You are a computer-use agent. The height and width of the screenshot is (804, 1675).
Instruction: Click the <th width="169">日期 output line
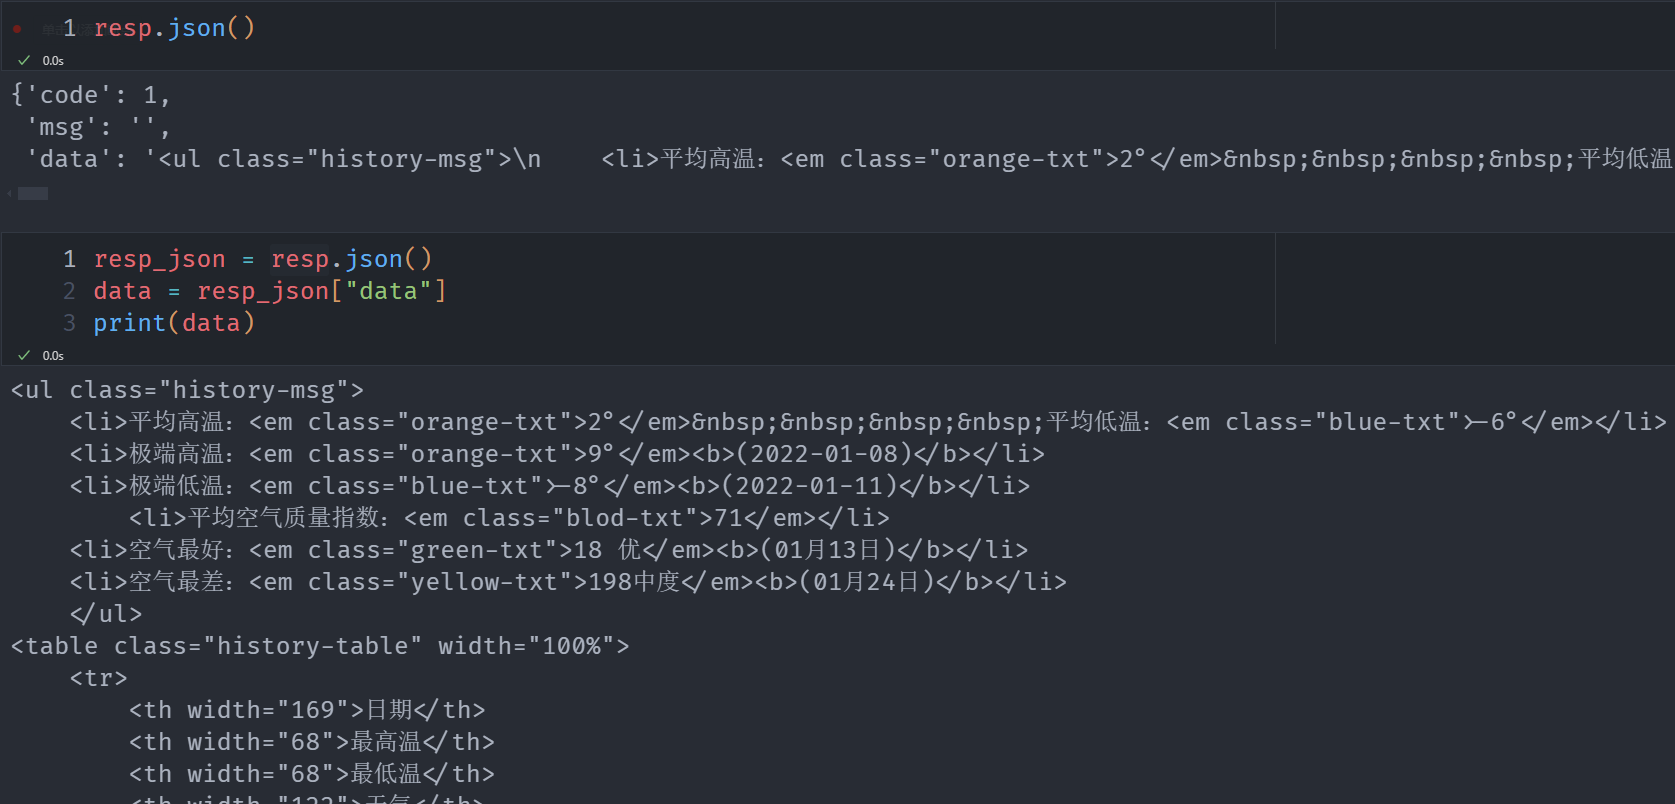coord(307,710)
